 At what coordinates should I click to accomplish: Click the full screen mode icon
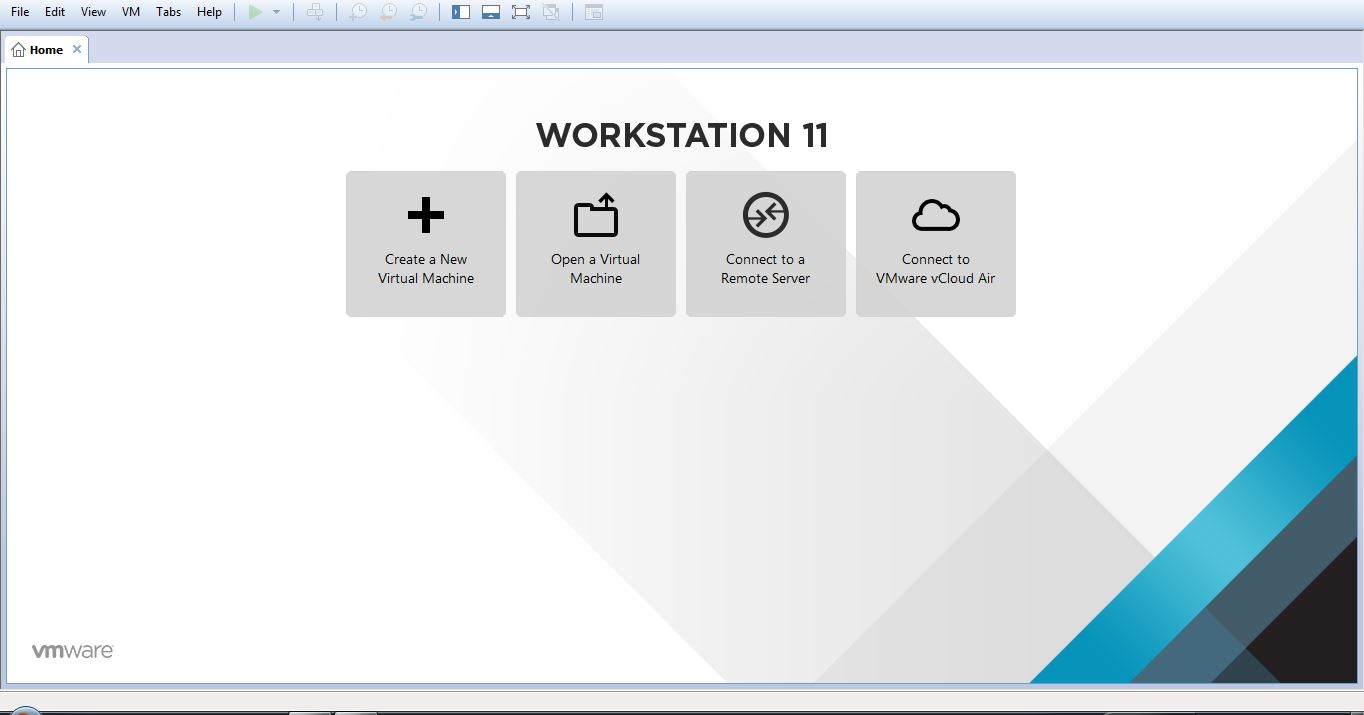(x=521, y=12)
